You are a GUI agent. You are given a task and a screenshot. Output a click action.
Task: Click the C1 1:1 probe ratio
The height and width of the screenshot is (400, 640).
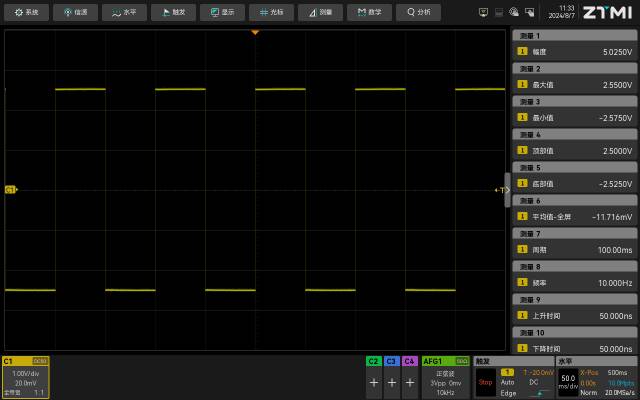[39, 393]
